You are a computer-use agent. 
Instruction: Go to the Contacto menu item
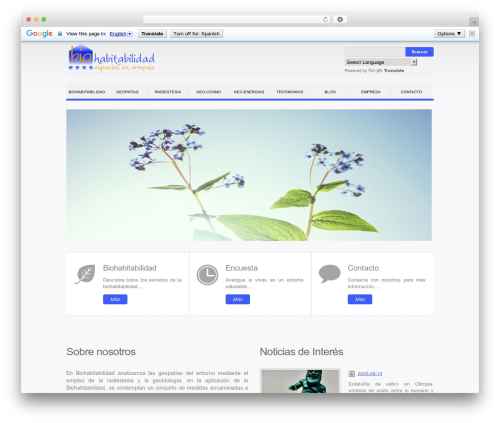point(411,92)
